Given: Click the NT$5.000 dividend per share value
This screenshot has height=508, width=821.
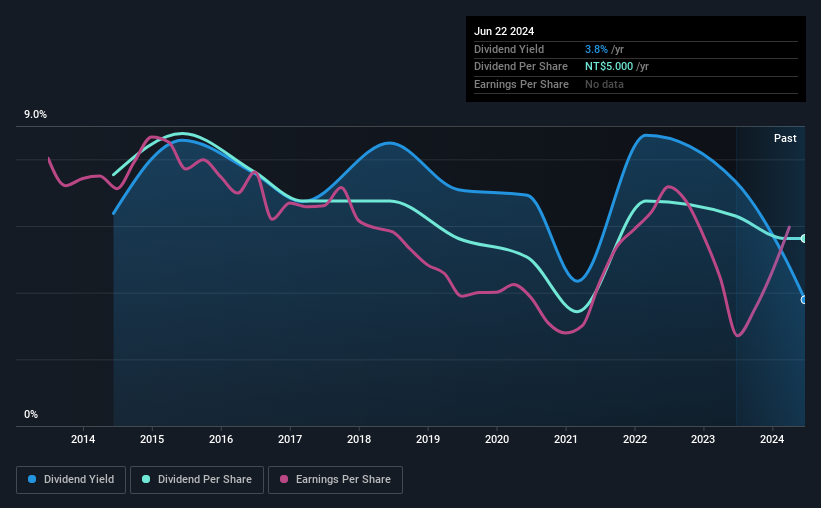Looking at the screenshot, I should pos(609,67).
